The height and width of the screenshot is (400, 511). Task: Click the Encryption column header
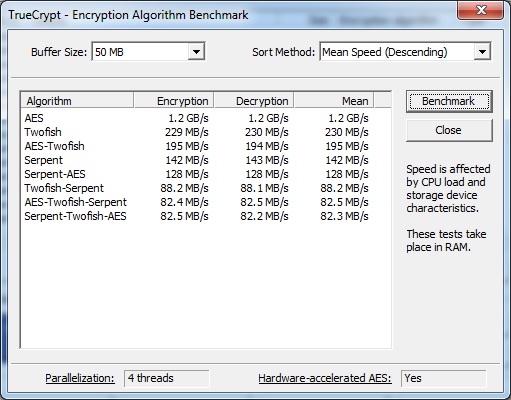[174, 101]
